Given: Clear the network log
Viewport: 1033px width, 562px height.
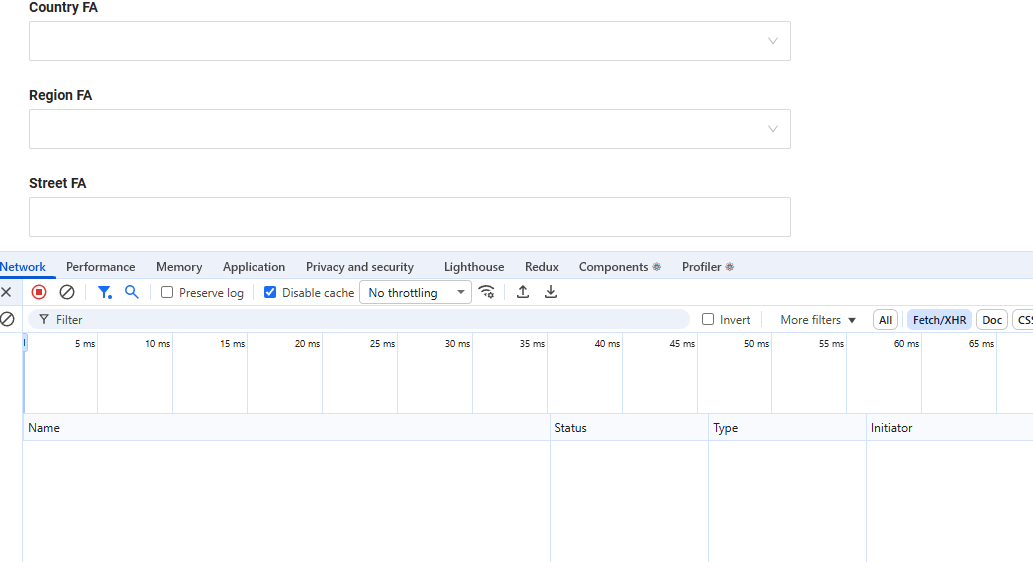Looking at the screenshot, I should point(67,292).
